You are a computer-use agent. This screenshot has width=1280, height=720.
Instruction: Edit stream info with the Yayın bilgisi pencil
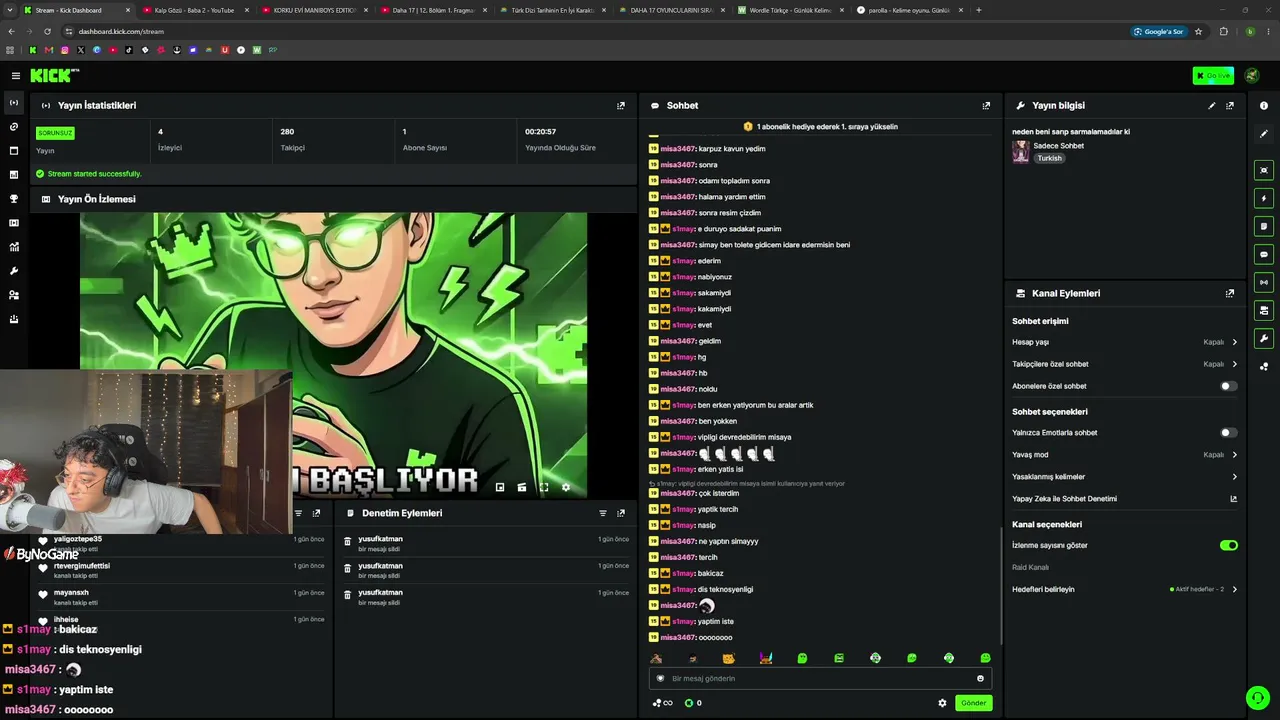click(x=1212, y=105)
